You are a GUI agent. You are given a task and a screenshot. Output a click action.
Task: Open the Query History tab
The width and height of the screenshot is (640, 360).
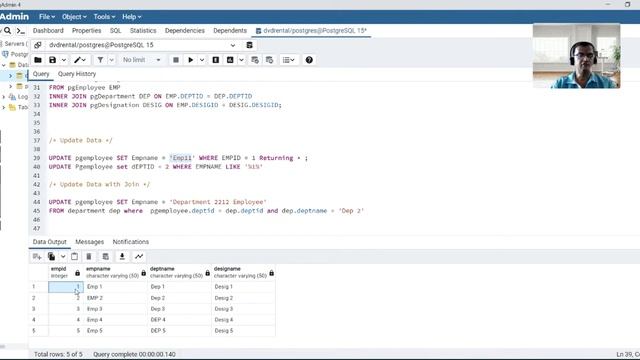tap(77, 74)
